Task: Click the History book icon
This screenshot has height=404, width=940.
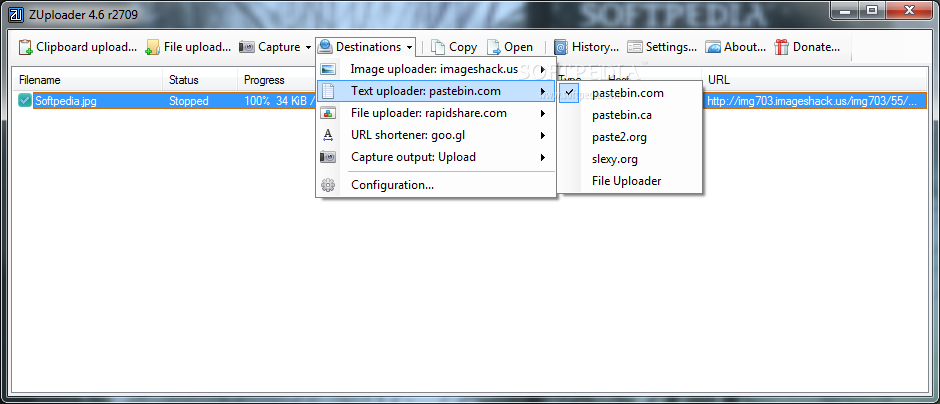Action: 561,47
